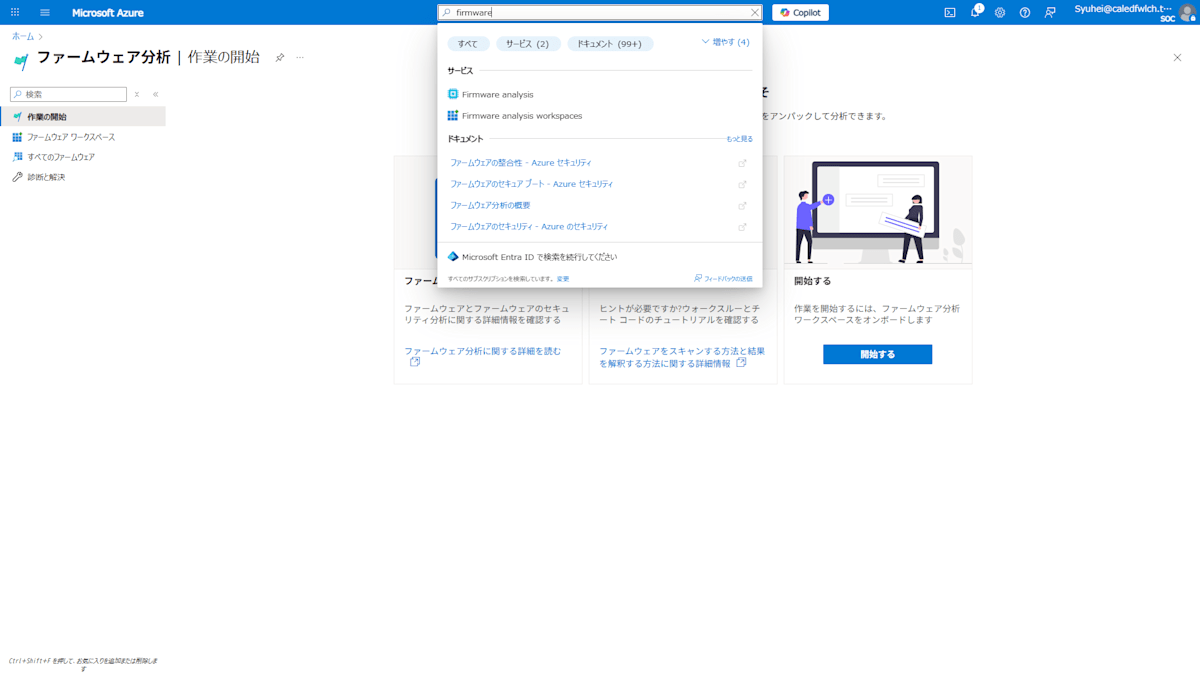Pin the ファームウェア分析 page

pyautogui.click(x=280, y=58)
